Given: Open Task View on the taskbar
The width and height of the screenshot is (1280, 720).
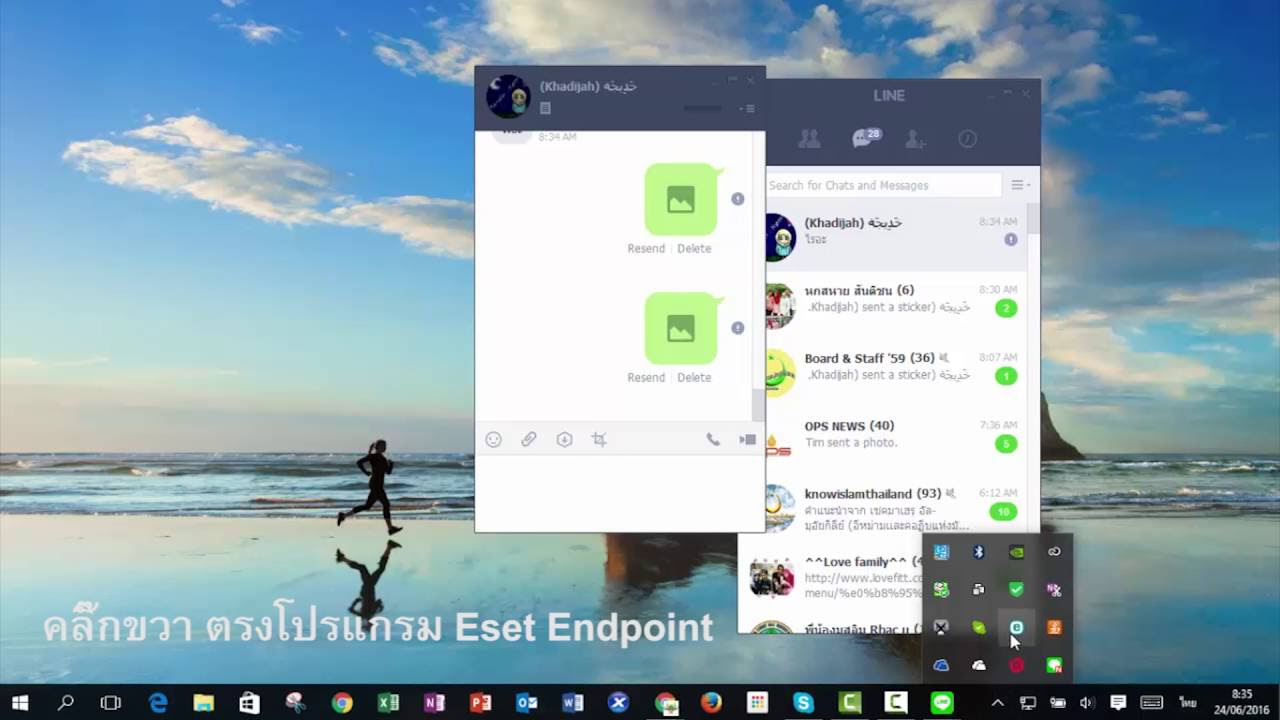Looking at the screenshot, I should coord(111,703).
